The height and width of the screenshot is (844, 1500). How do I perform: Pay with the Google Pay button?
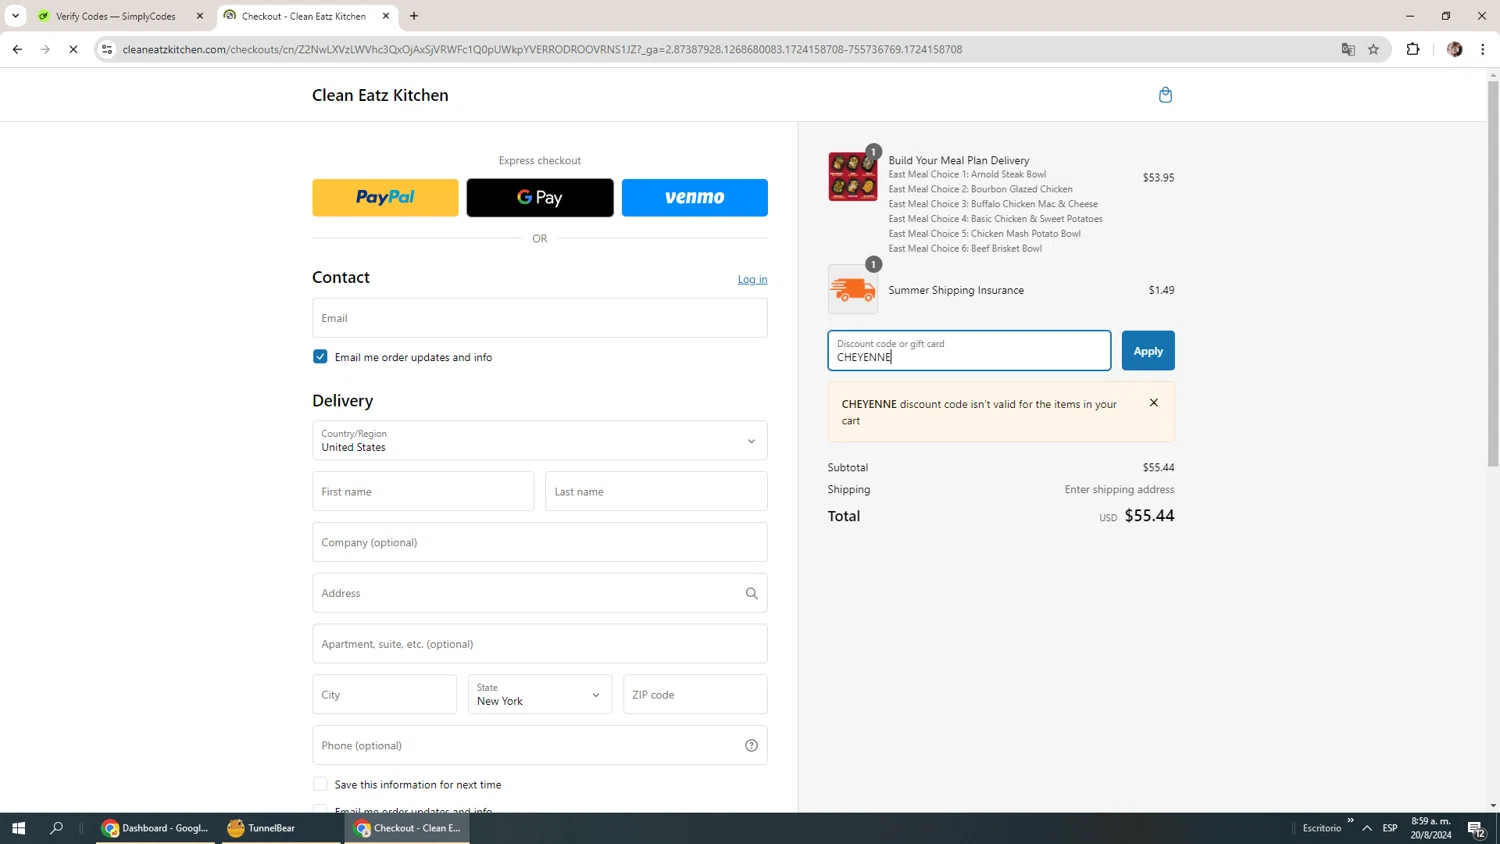pyautogui.click(x=540, y=197)
